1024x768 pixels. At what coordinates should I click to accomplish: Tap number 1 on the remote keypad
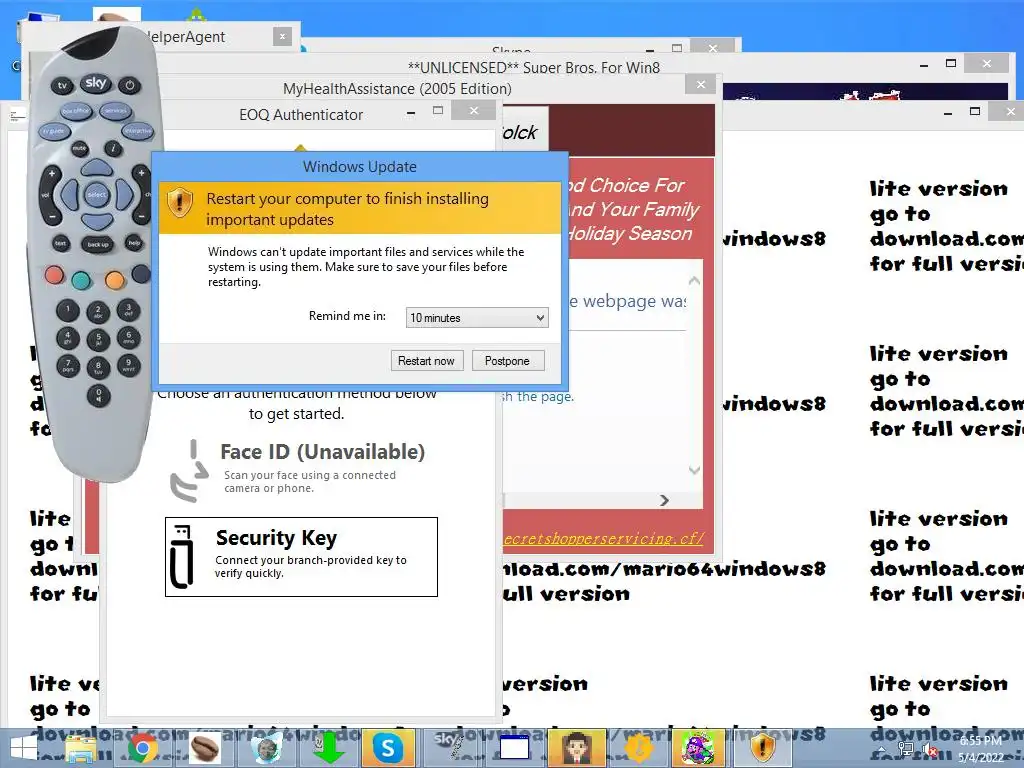coord(68,310)
